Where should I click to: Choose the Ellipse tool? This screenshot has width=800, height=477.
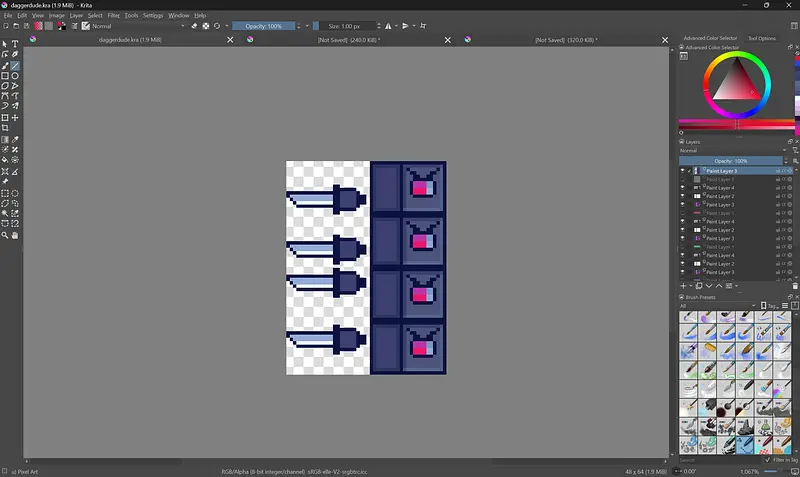(15, 76)
